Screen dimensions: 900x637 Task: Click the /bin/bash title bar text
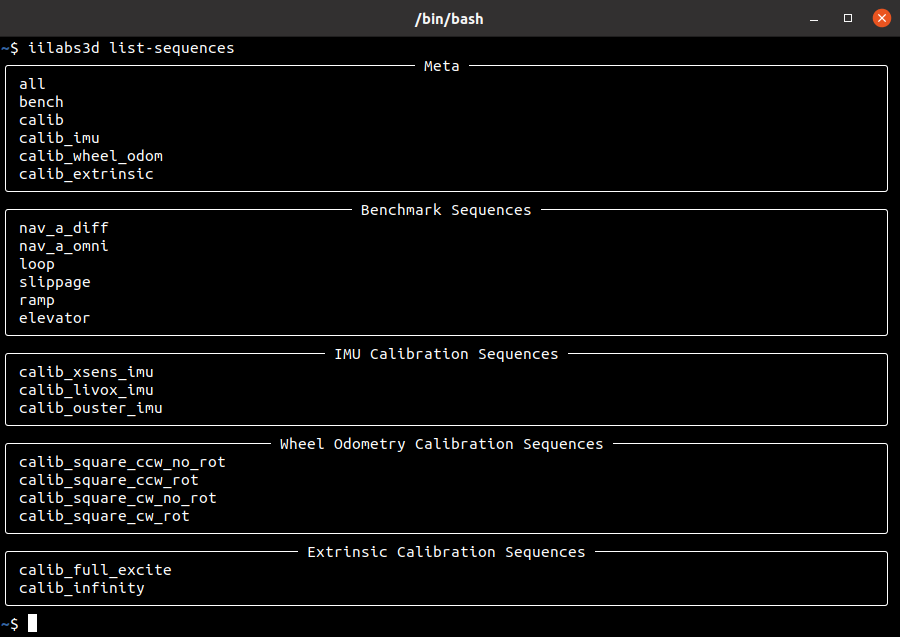tap(449, 18)
